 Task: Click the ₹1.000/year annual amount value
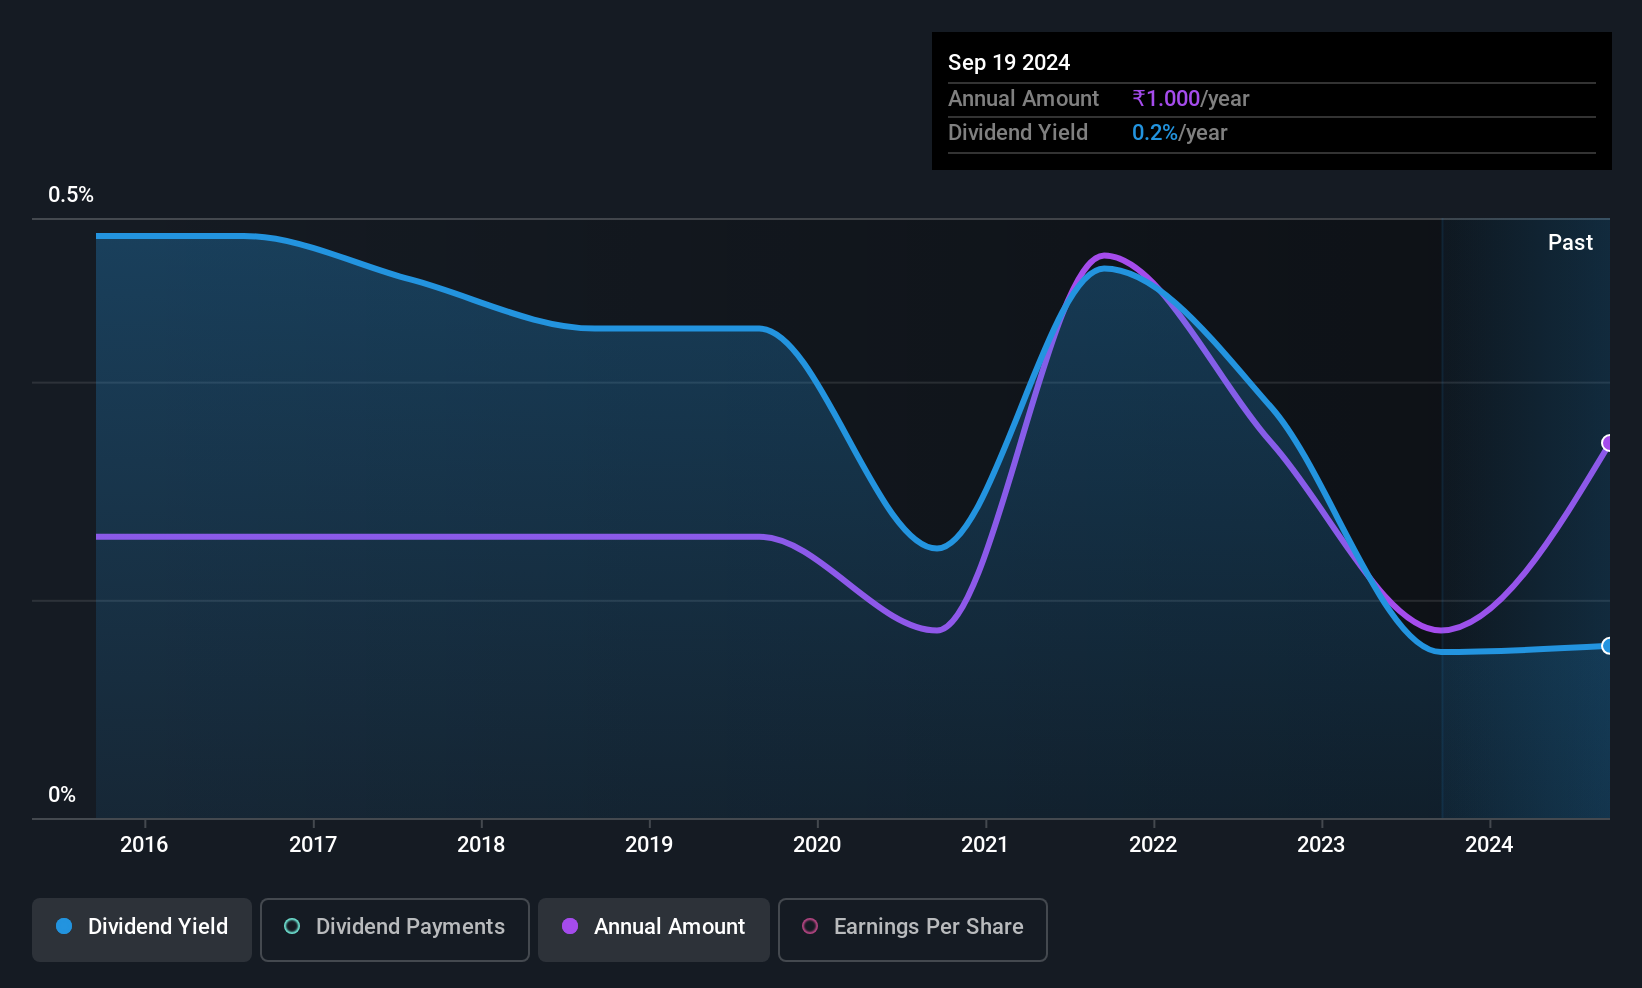(x=1190, y=99)
